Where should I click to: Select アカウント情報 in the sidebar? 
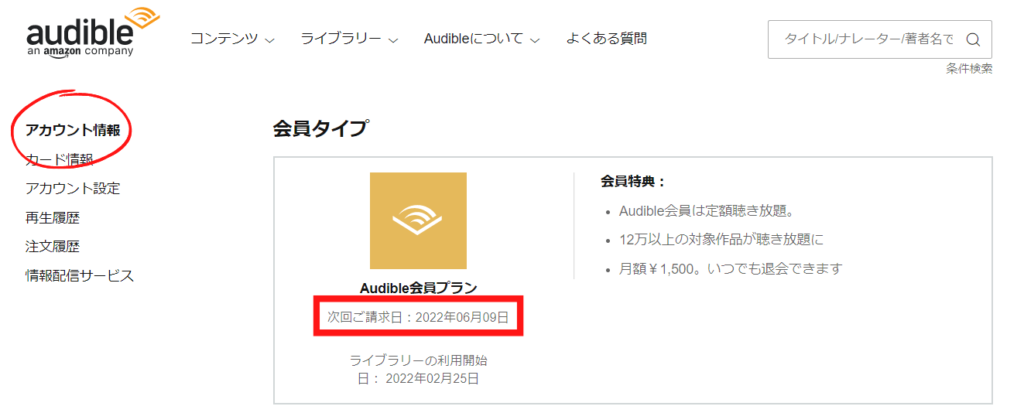(72, 130)
